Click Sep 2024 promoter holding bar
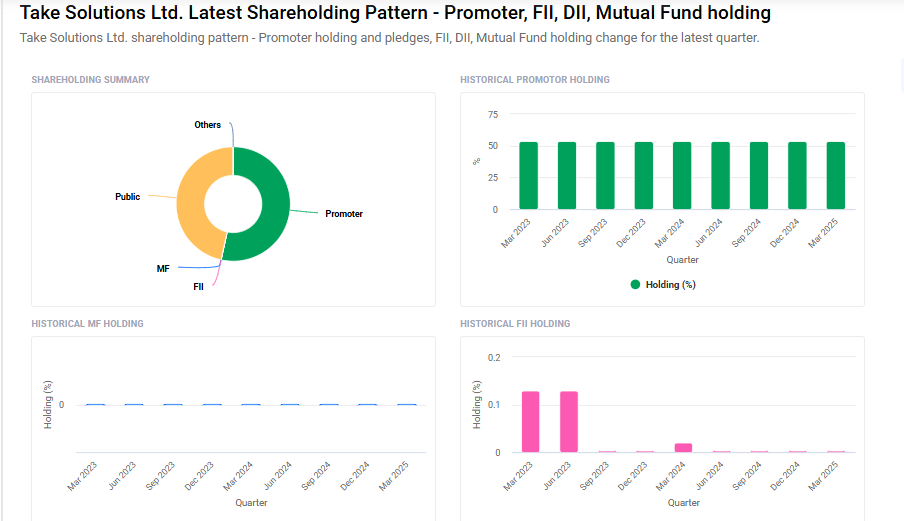This screenshot has width=904, height=521. pyautogui.click(x=759, y=176)
